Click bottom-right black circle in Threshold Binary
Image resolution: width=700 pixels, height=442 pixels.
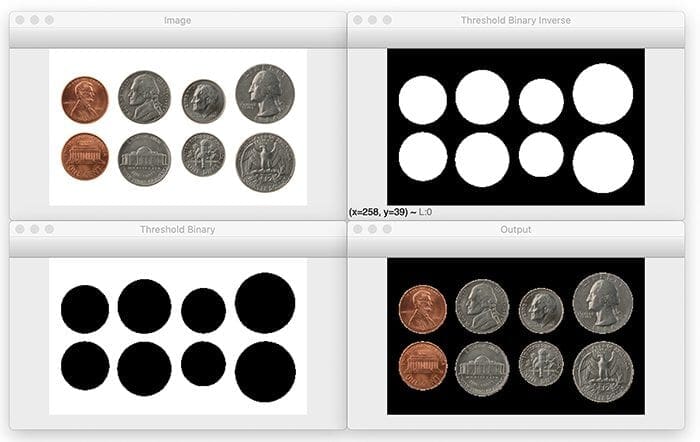point(265,370)
